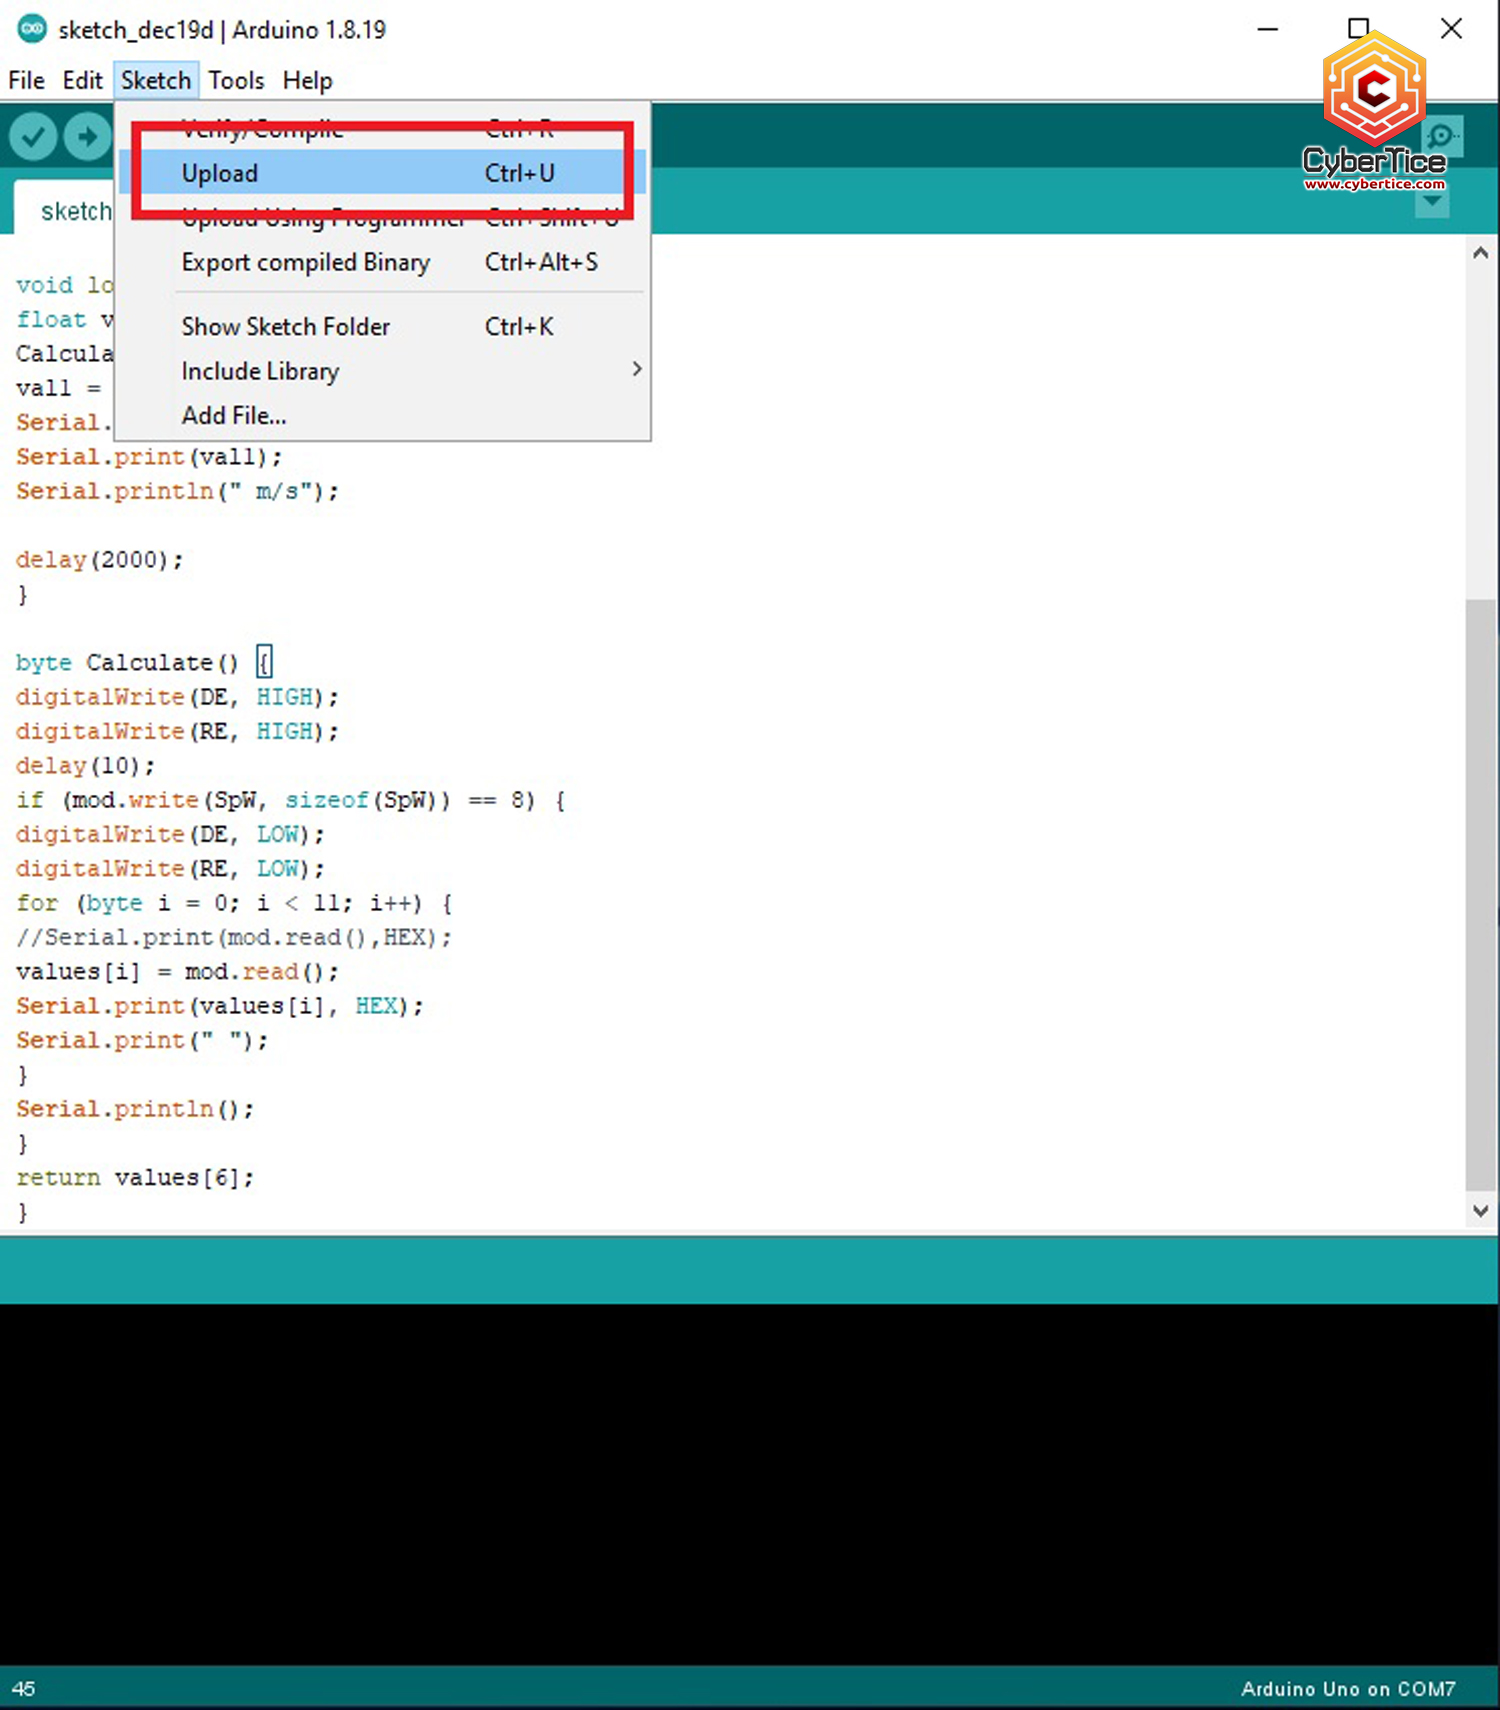Screen dimensions: 1500x1710
Task: Click the CyberTice hexagon logo
Action: pos(1374,89)
